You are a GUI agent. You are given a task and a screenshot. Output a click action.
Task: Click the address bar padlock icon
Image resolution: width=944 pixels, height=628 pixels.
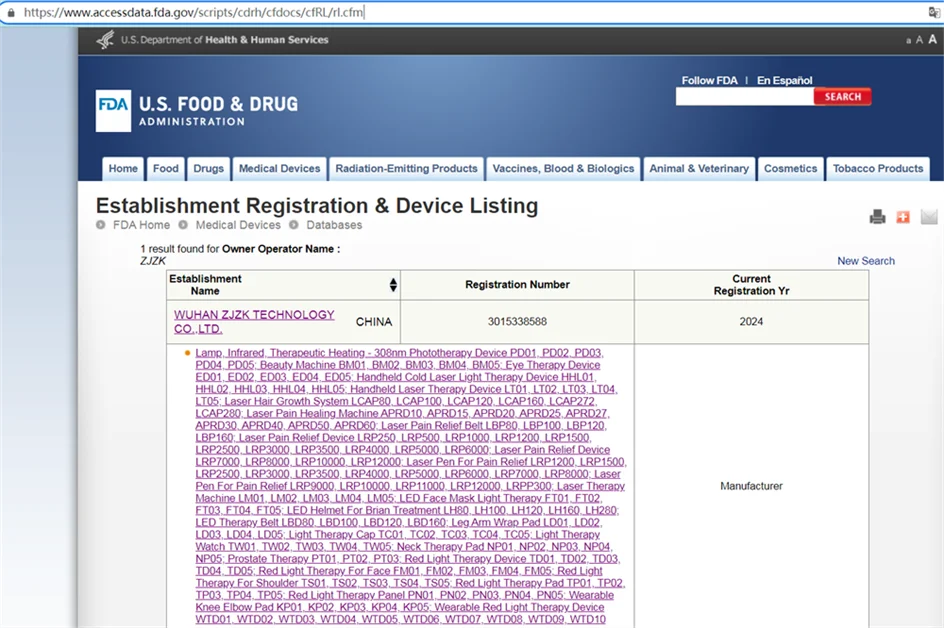coord(9,13)
